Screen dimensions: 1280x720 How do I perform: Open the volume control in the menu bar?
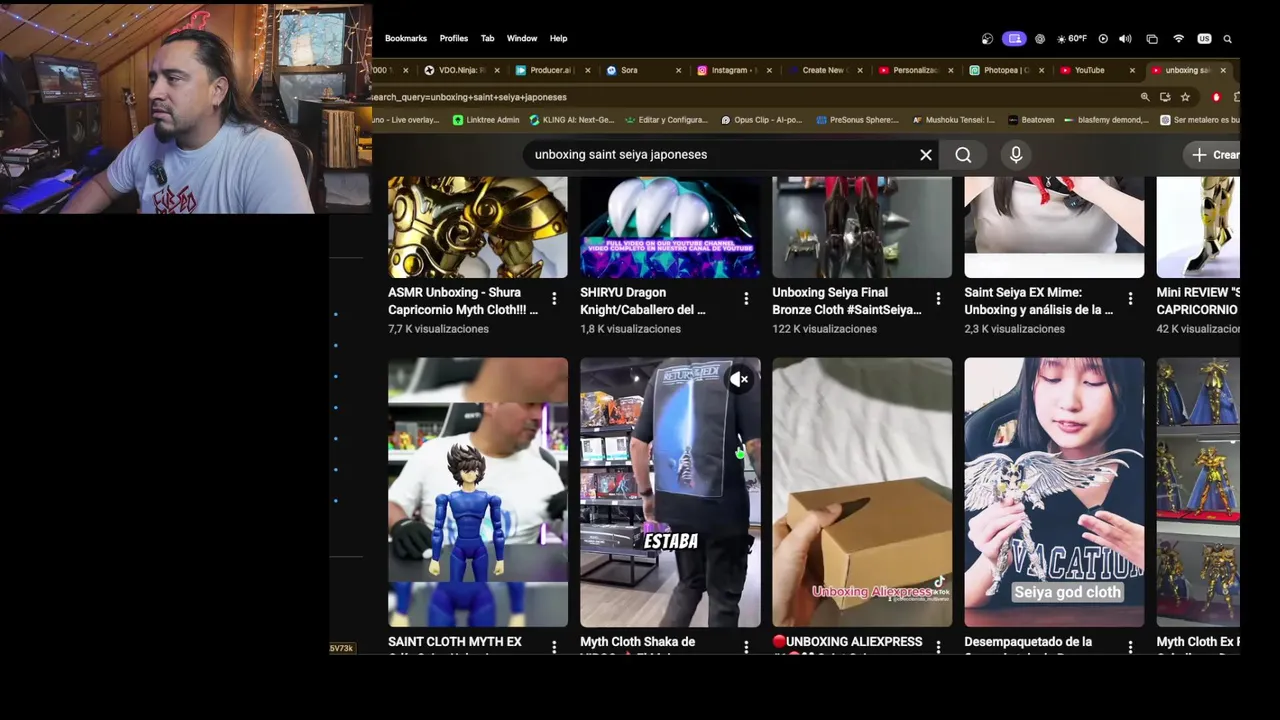click(1126, 39)
